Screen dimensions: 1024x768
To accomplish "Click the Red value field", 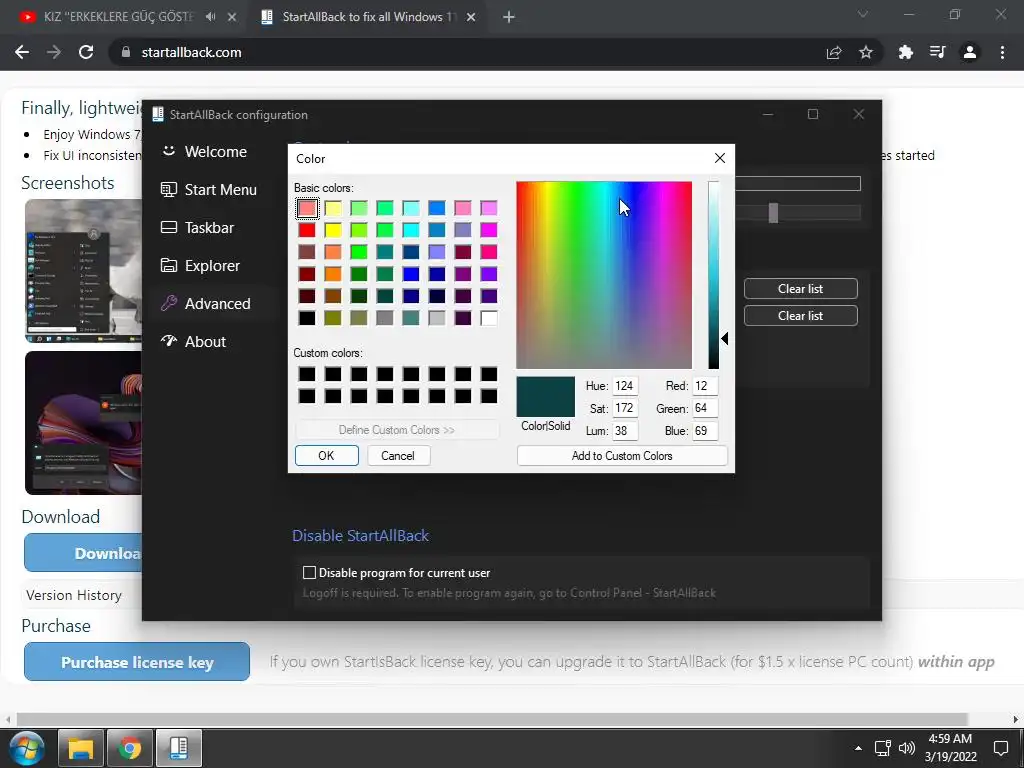I will pyautogui.click(x=705, y=385).
